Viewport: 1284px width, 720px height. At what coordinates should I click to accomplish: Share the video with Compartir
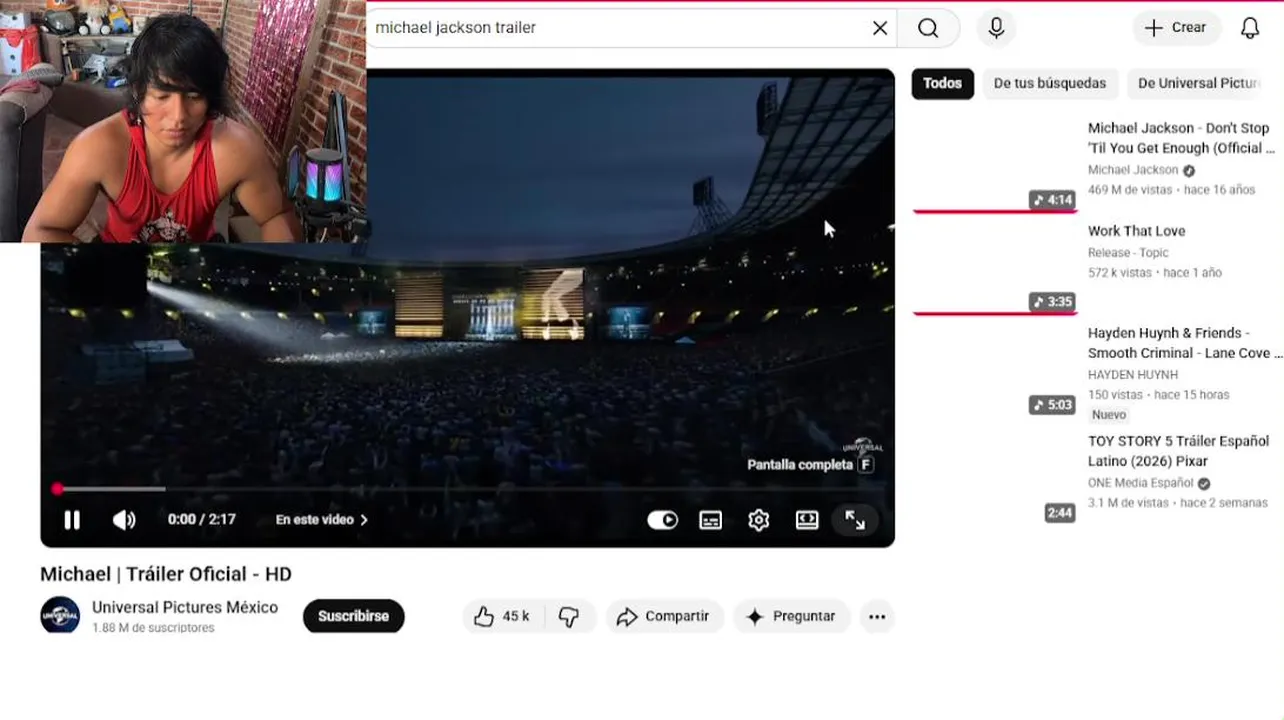[x=664, y=617]
